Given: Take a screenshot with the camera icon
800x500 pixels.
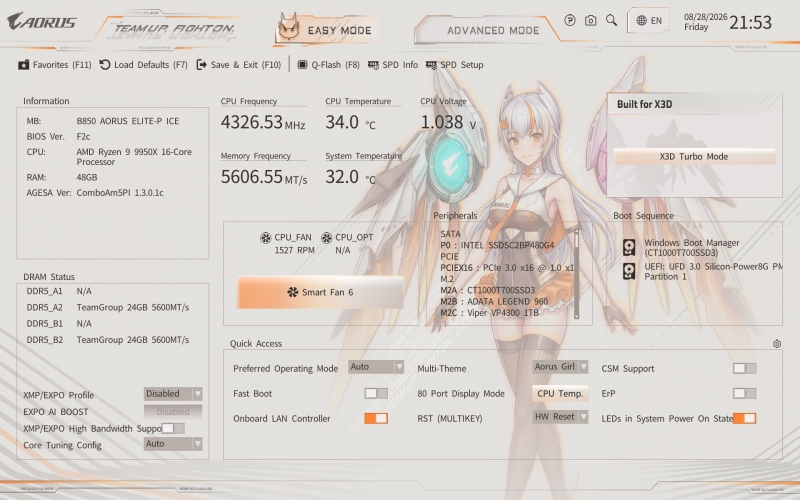Looking at the screenshot, I should point(590,20).
